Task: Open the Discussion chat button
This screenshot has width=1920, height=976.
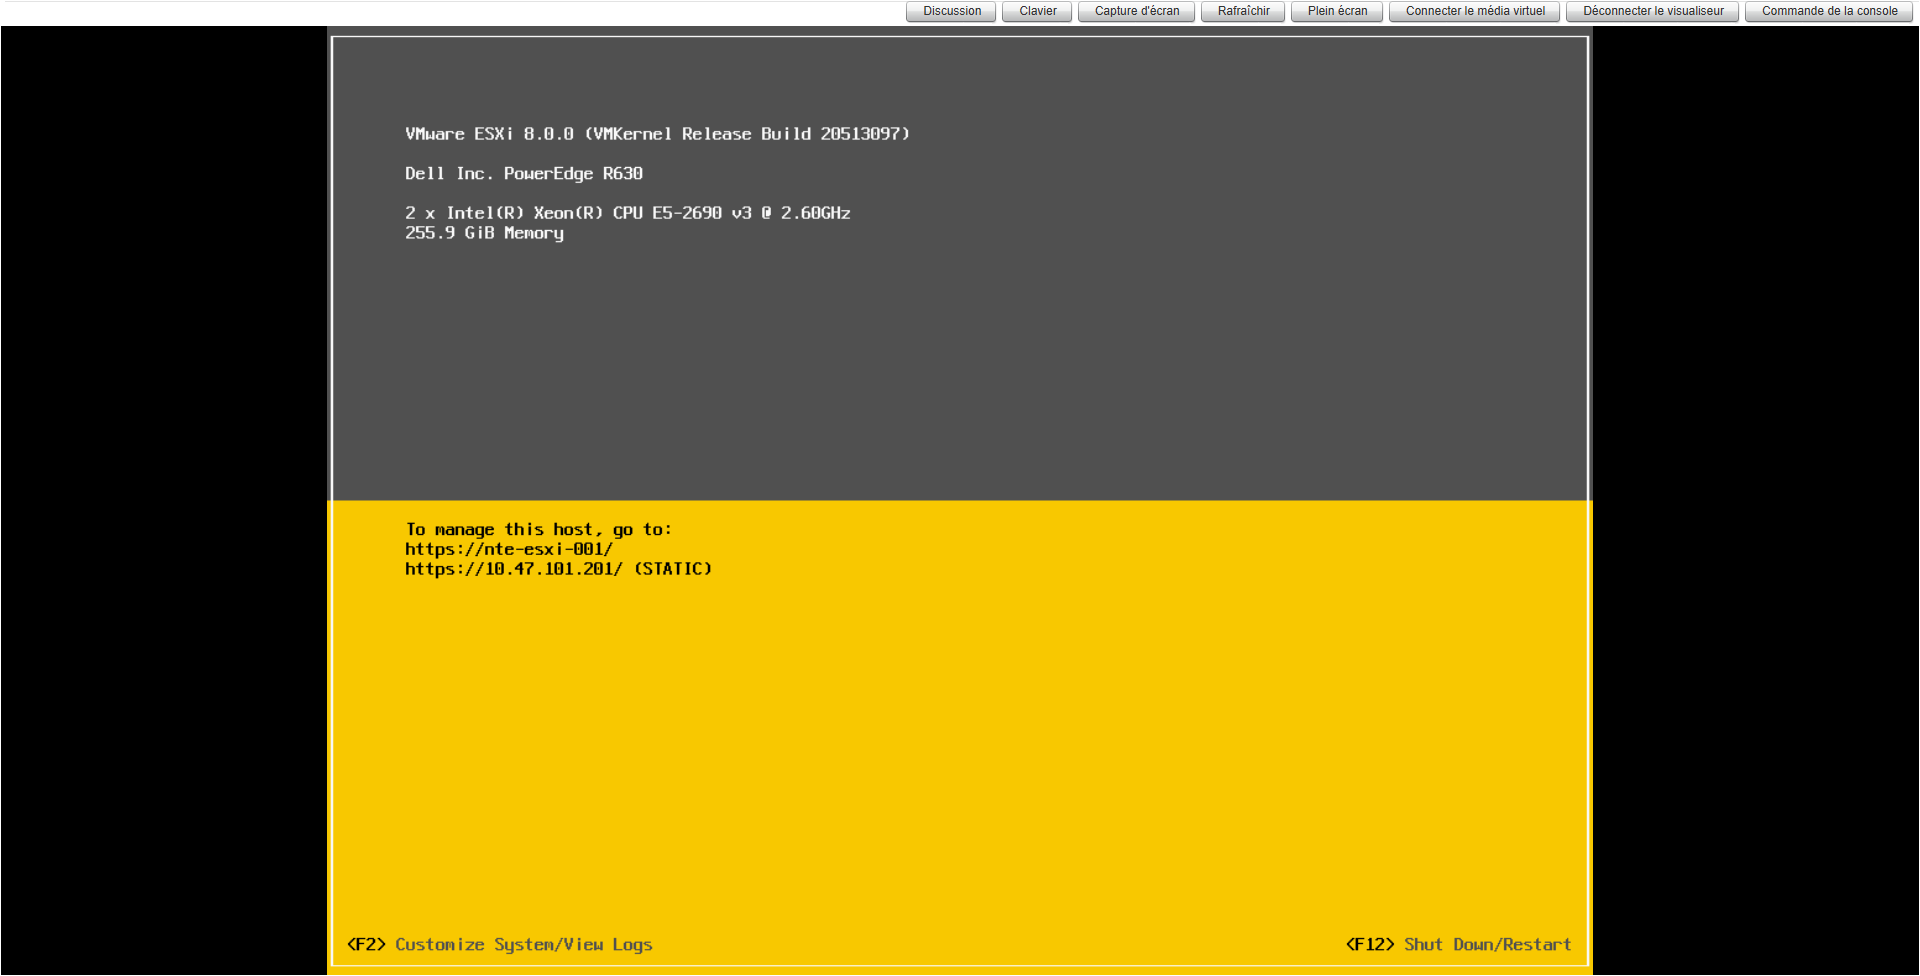Action: (952, 11)
